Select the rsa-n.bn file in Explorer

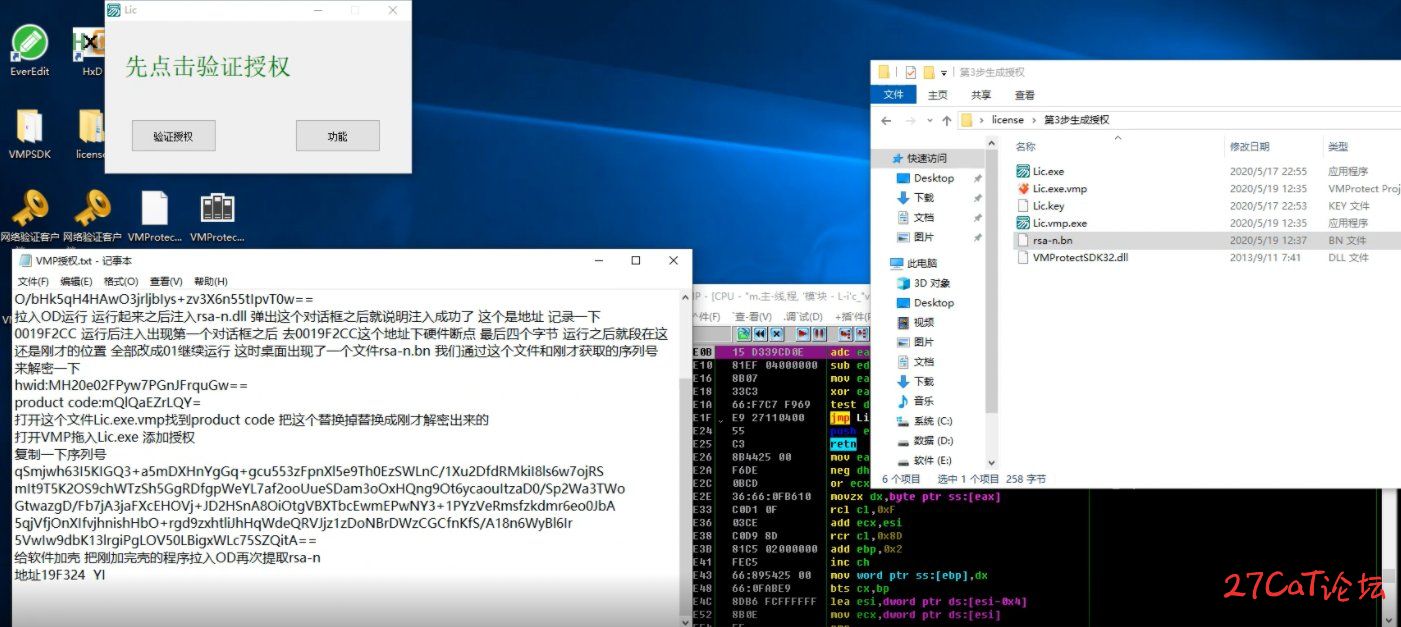tap(1044, 240)
